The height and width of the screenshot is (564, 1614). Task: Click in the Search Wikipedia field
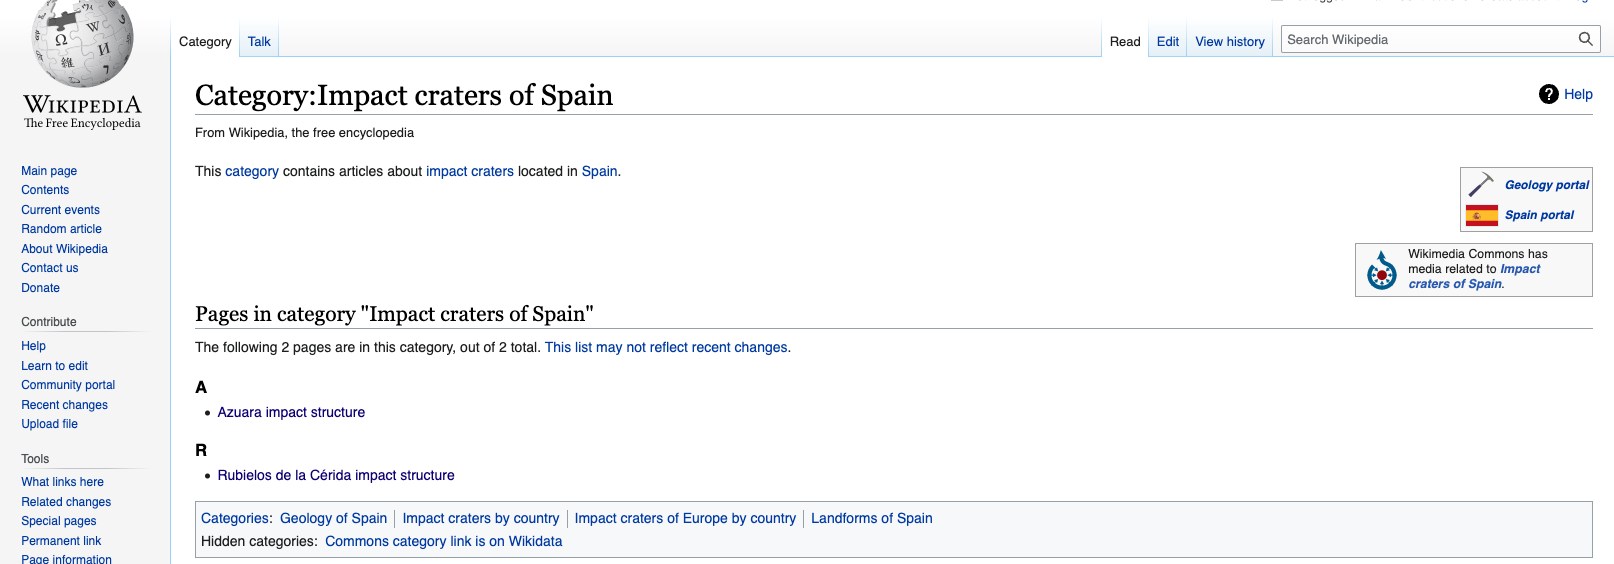pos(1428,39)
